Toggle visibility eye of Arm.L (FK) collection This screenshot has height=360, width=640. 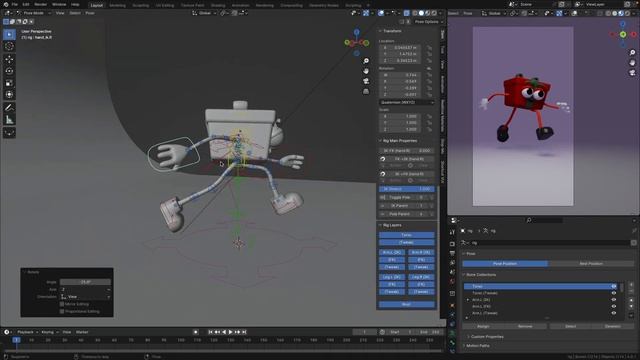tap(613, 306)
